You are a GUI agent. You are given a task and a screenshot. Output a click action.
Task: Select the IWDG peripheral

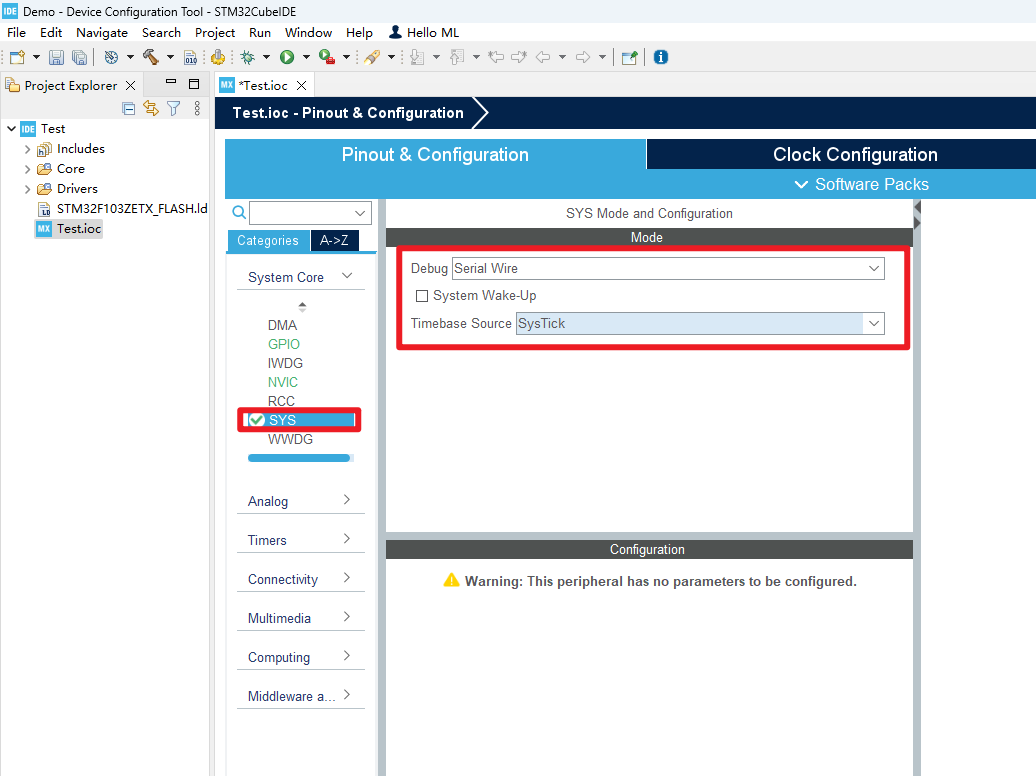coord(285,364)
